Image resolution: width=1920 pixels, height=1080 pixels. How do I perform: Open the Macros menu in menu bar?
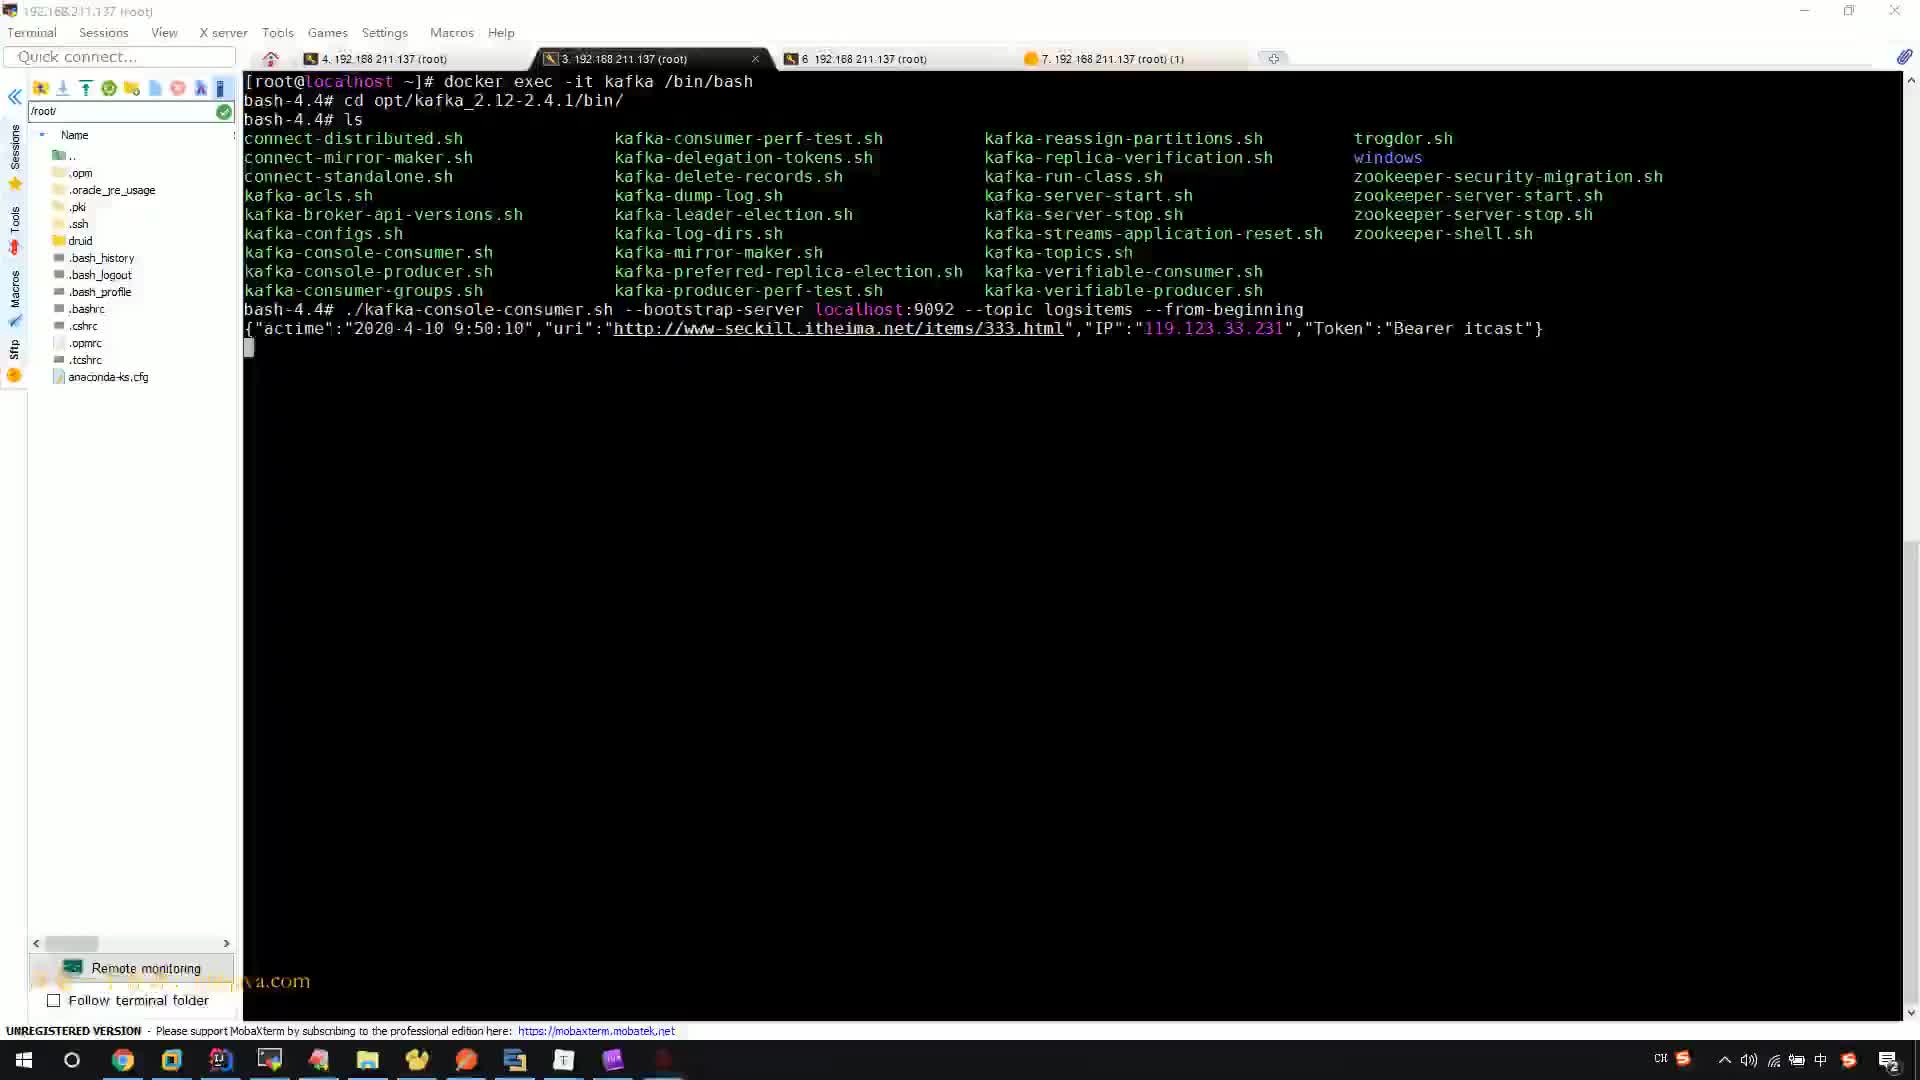coord(452,33)
